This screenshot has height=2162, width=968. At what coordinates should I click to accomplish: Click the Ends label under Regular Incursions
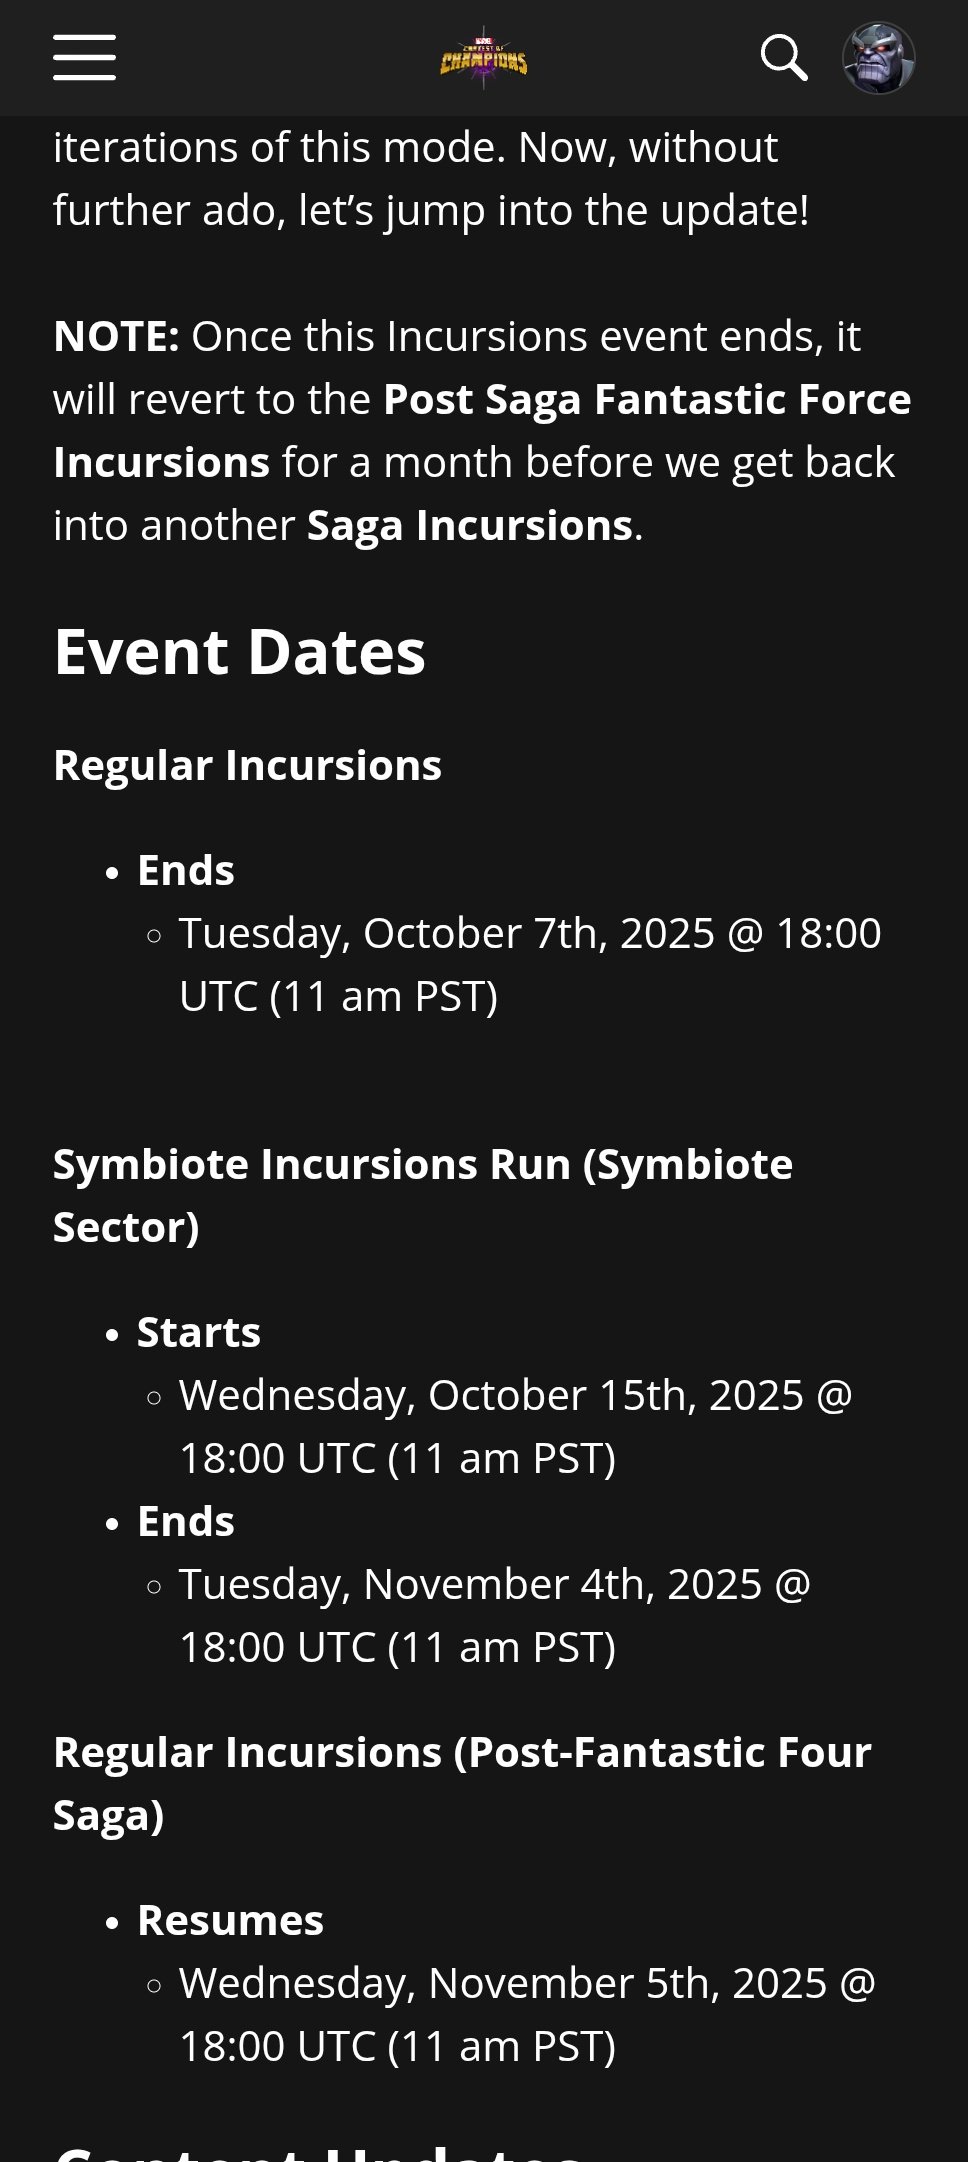[x=186, y=870]
